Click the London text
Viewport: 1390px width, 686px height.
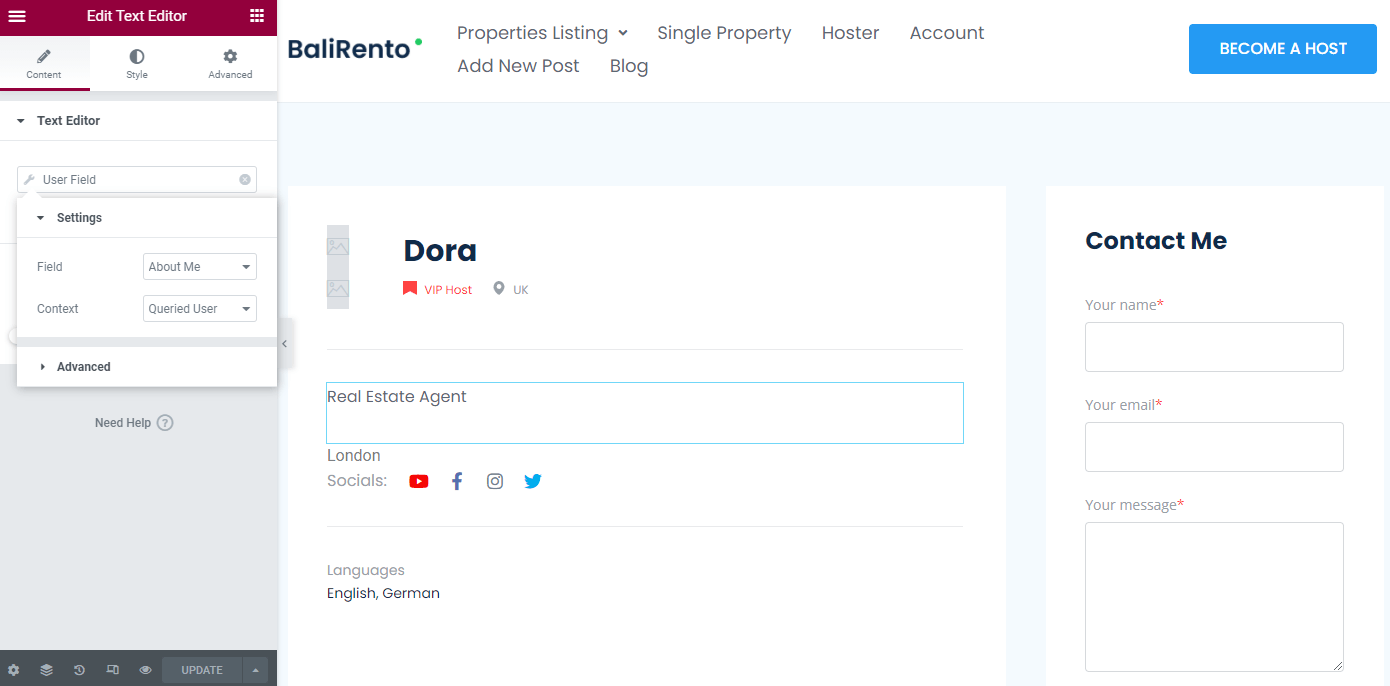pos(354,455)
